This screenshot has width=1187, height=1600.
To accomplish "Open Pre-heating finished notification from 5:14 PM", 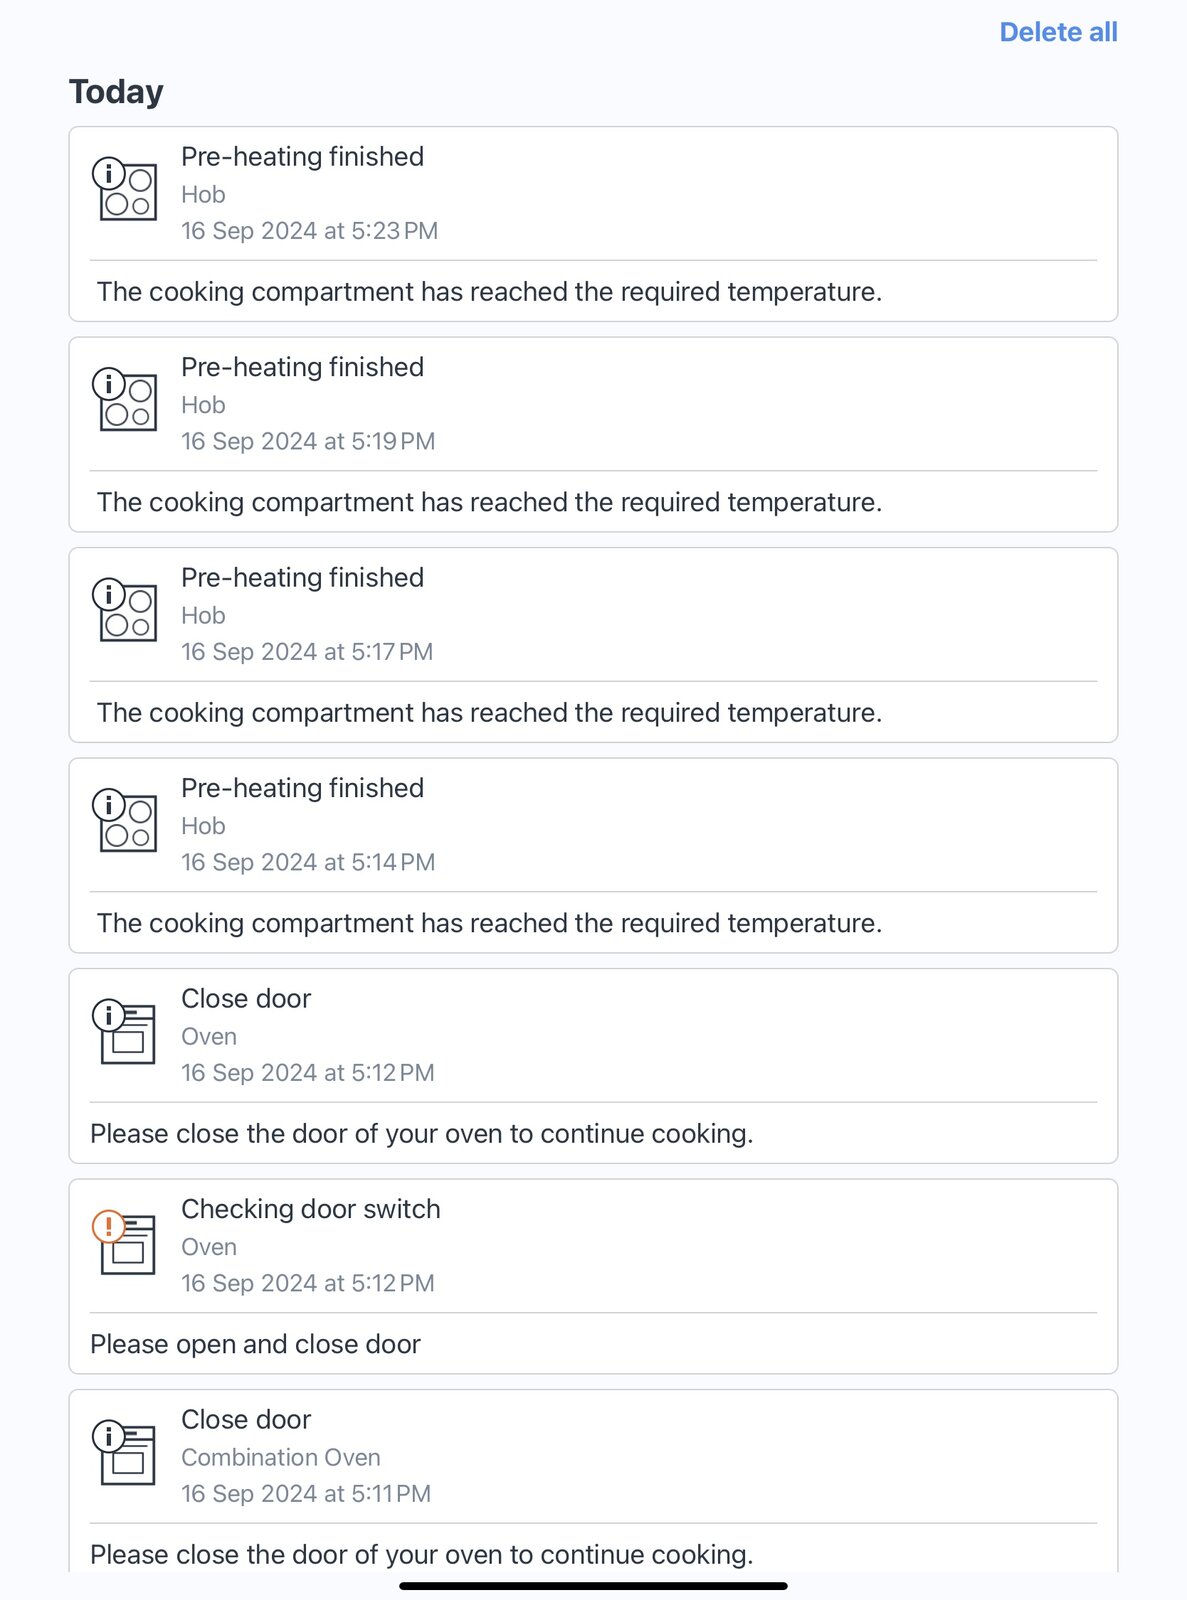I will (x=302, y=789).
